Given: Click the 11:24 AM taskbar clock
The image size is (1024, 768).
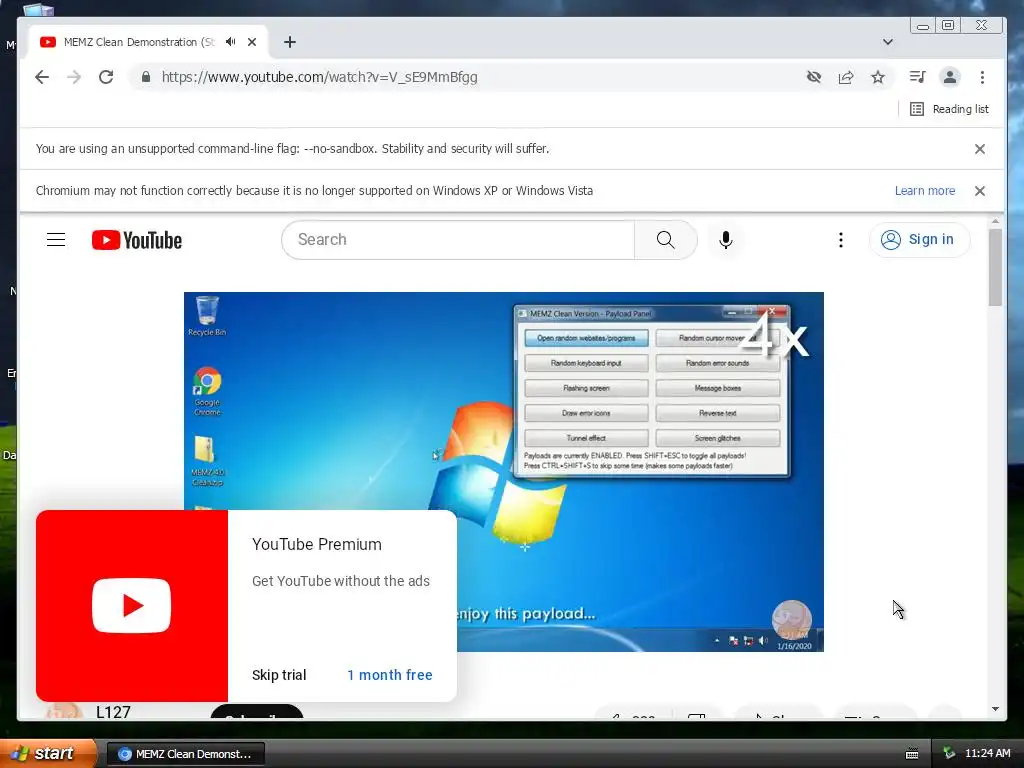Looking at the screenshot, I should click(987, 754).
